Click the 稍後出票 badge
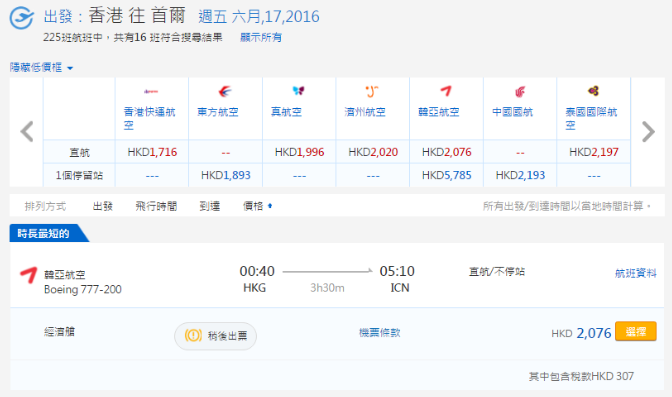 click(x=216, y=336)
